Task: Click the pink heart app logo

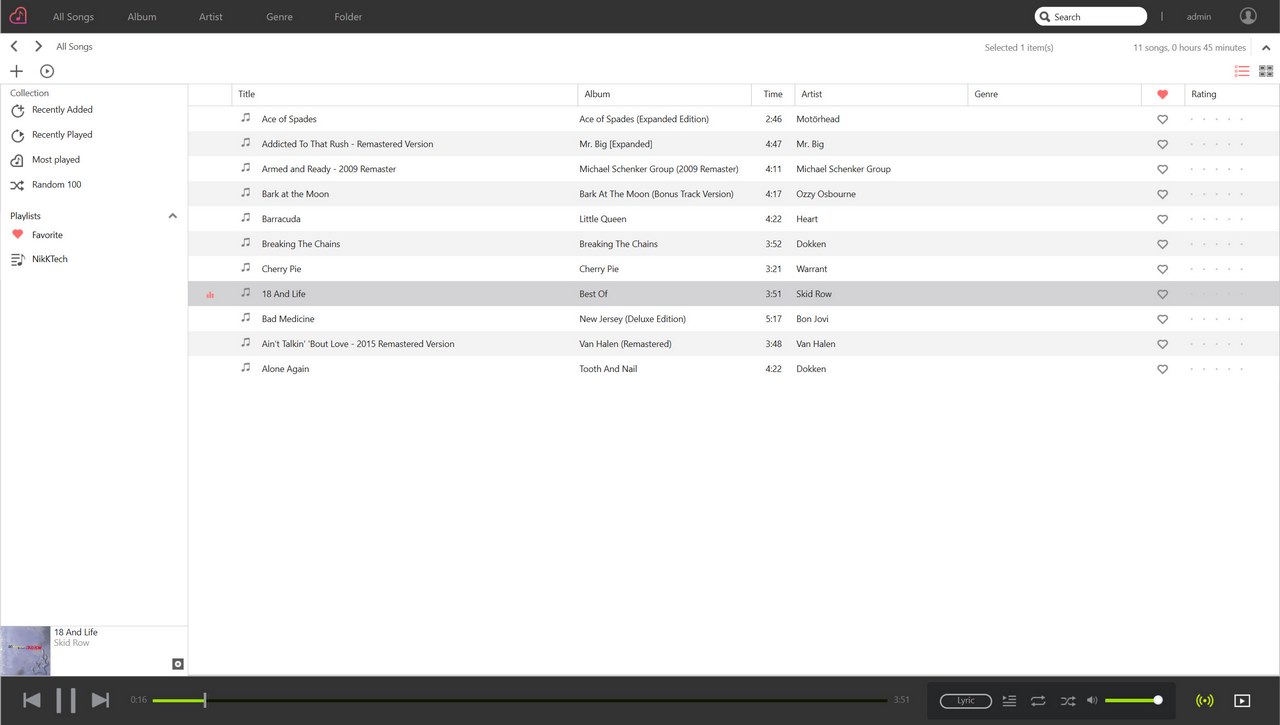Action: (x=17, y=16)
